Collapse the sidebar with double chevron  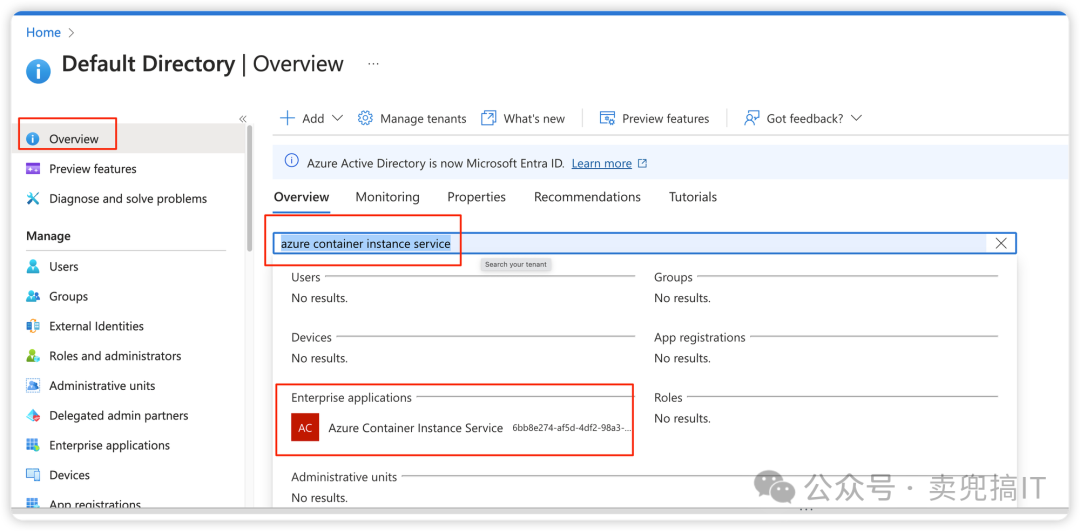coord(242,118)
